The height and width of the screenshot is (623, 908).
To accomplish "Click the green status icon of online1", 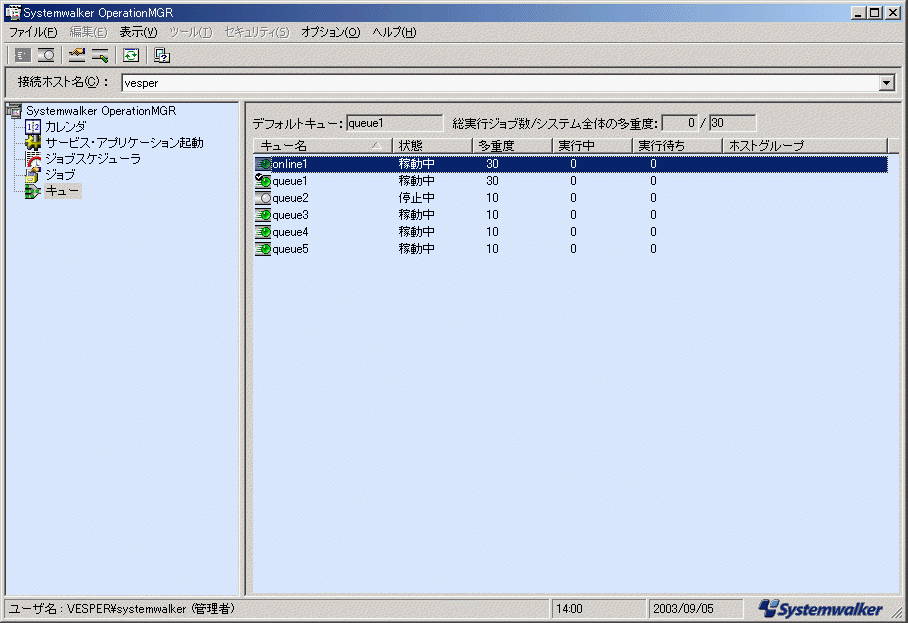I will (263, 164).
